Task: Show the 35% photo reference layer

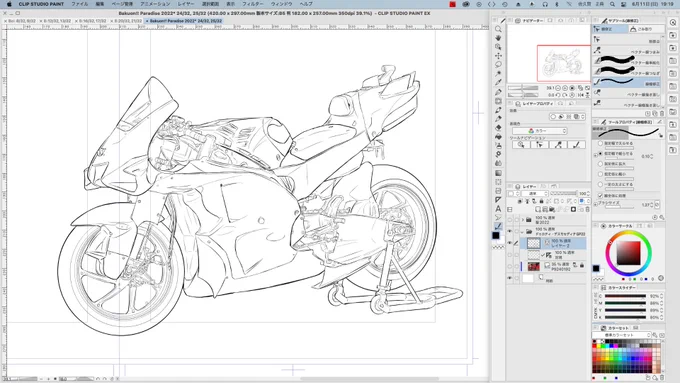Action: pyautogui.click(x=510, y=265)
